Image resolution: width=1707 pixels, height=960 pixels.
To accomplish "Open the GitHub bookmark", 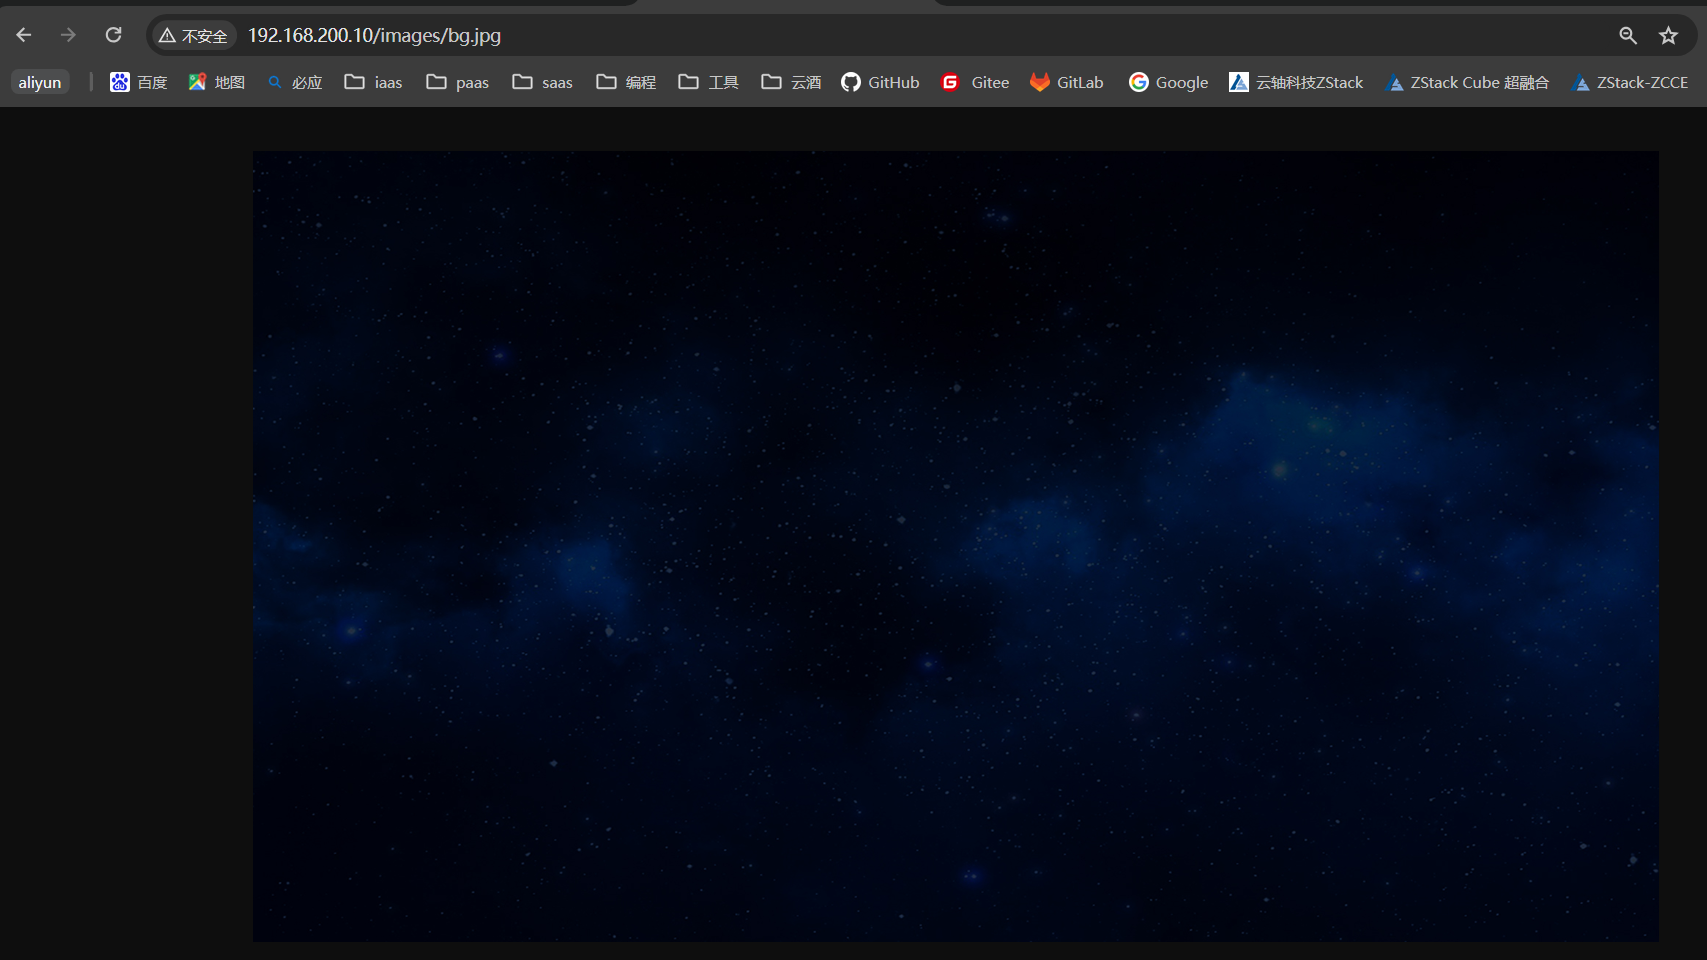I will 880,82.
